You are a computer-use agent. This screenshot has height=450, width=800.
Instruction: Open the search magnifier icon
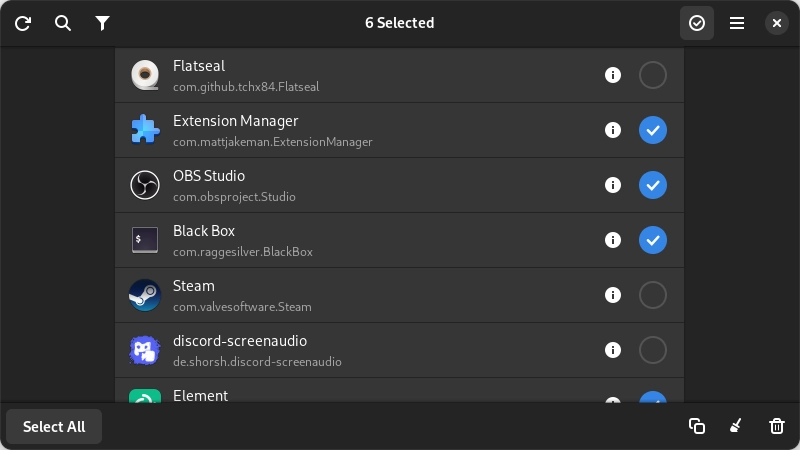tap(63, 23)
